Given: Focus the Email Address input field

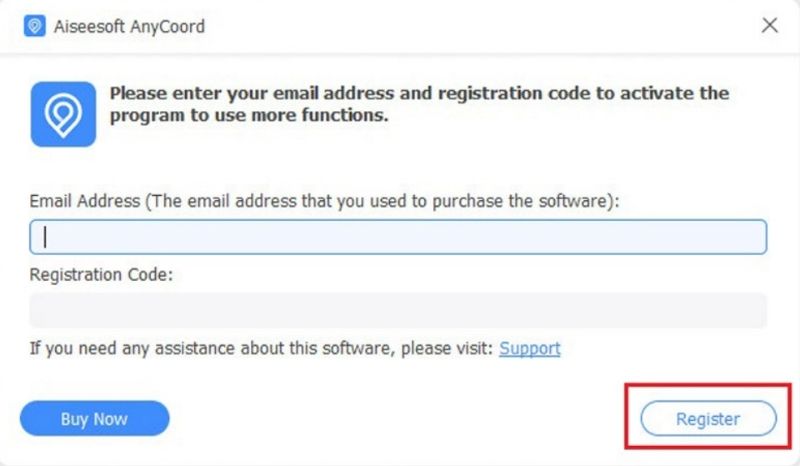Looking at the screenshot, I should [400, 237].
